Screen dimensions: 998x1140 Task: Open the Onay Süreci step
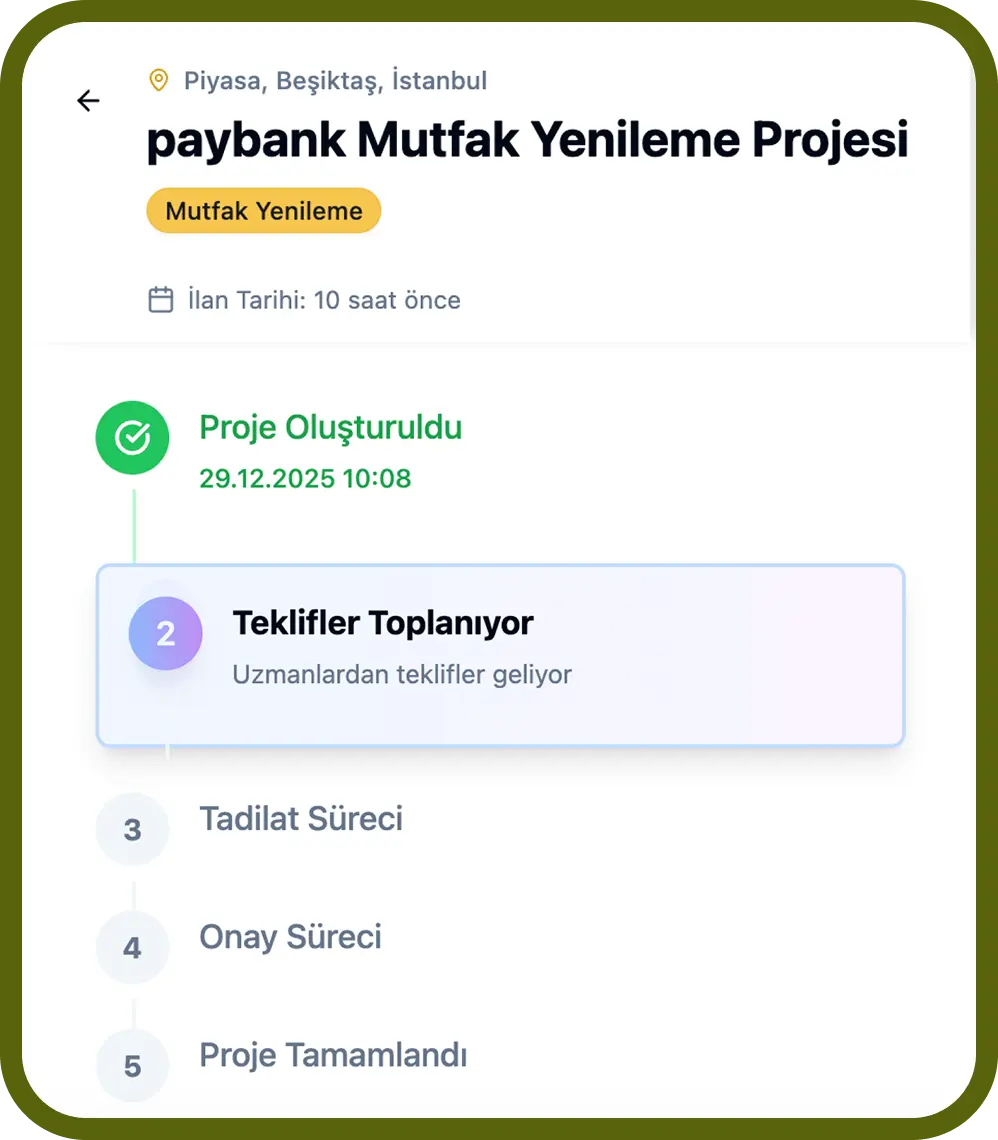click(290, 937)
